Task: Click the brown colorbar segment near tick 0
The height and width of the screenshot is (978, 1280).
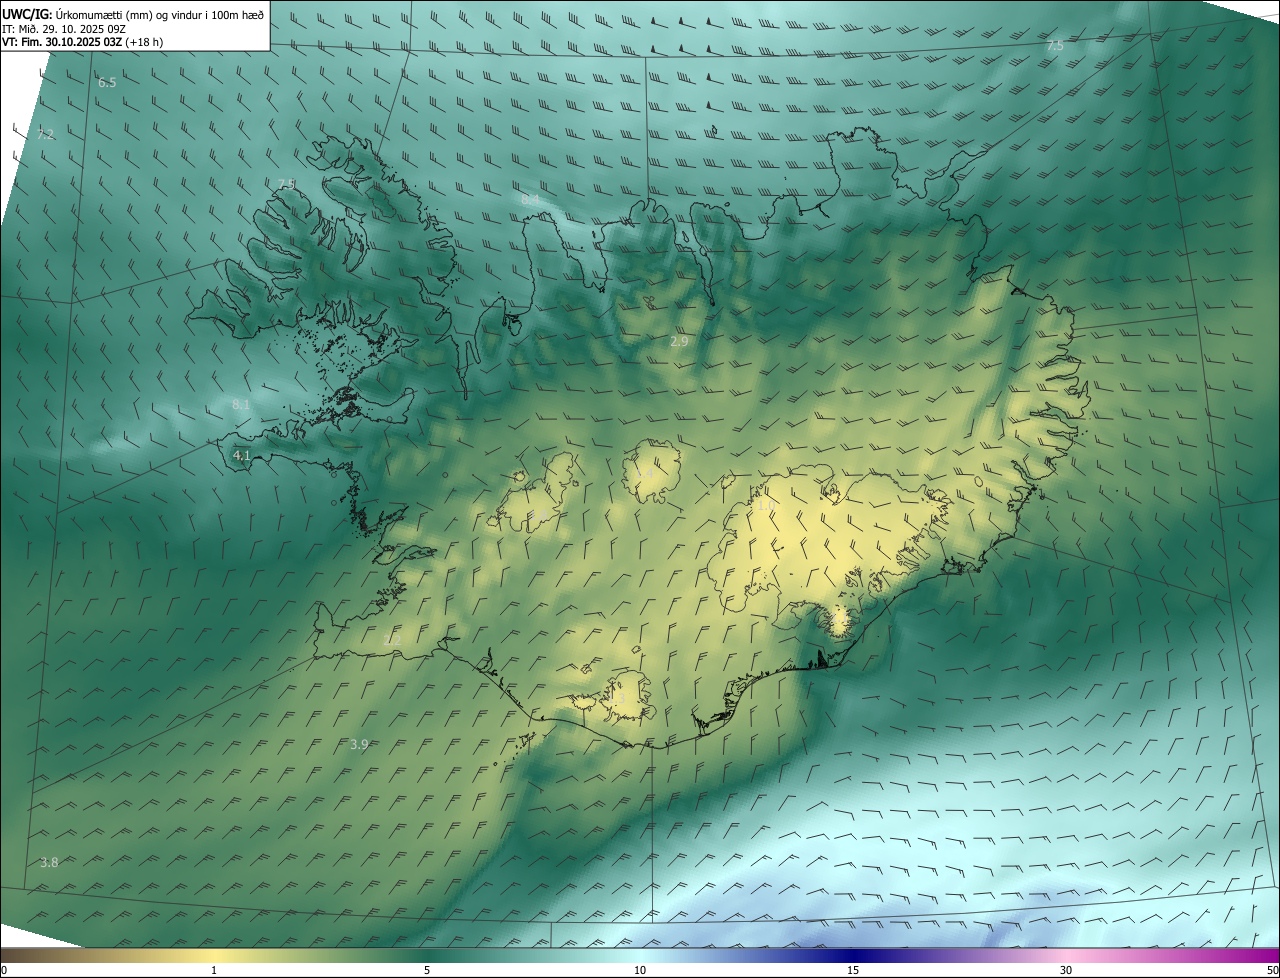Action: [15, 955]
